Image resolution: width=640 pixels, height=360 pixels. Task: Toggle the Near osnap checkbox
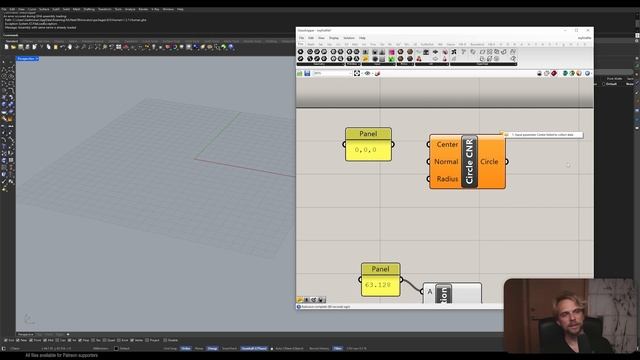pos(18,340)
